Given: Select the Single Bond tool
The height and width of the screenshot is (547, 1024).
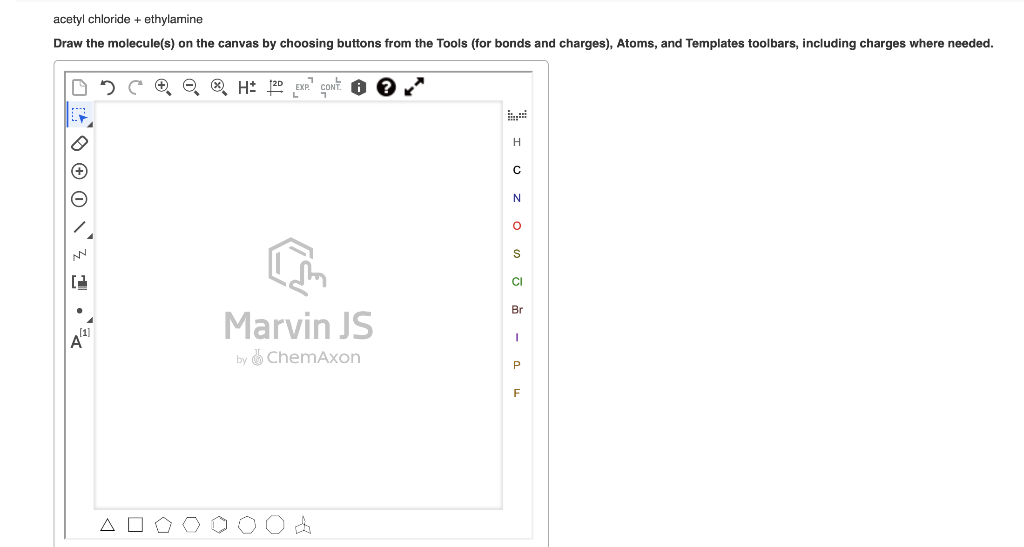Looking at the screenshot, I should pyautogui.click(x=80, y=227).
